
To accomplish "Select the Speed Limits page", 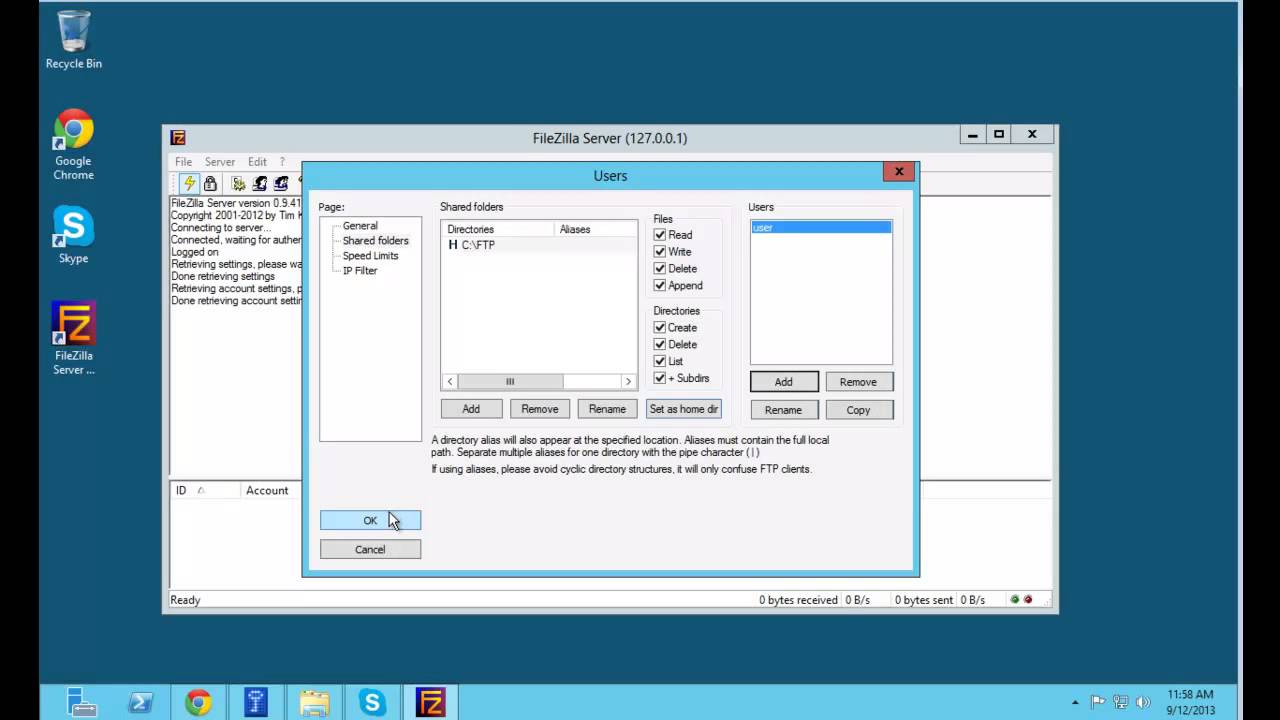I will coord(370,256).
